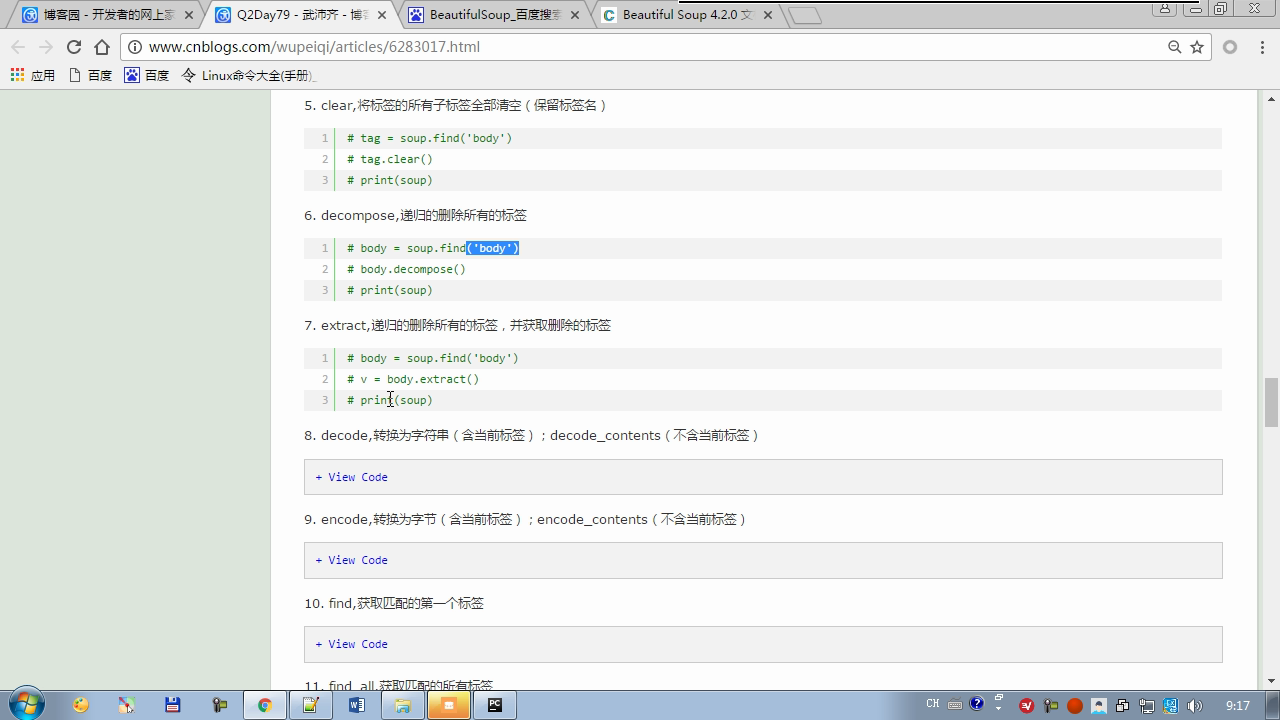This screenshot has height=720, width=1280.
Task: Open the Linux命令大全 bookmark
Action: pos(248,75)
